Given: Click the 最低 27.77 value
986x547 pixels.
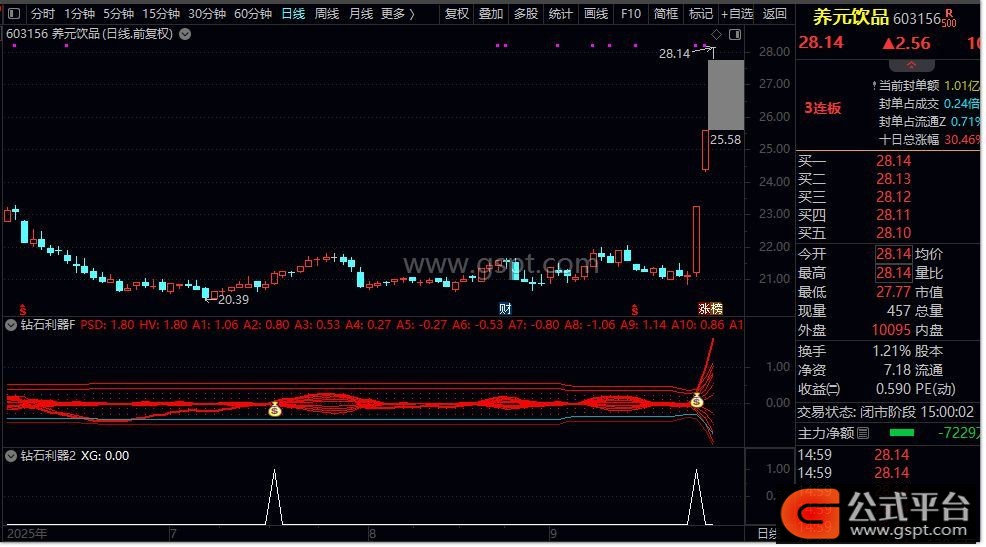Looking at the screenshot, I should pos(894,292).
